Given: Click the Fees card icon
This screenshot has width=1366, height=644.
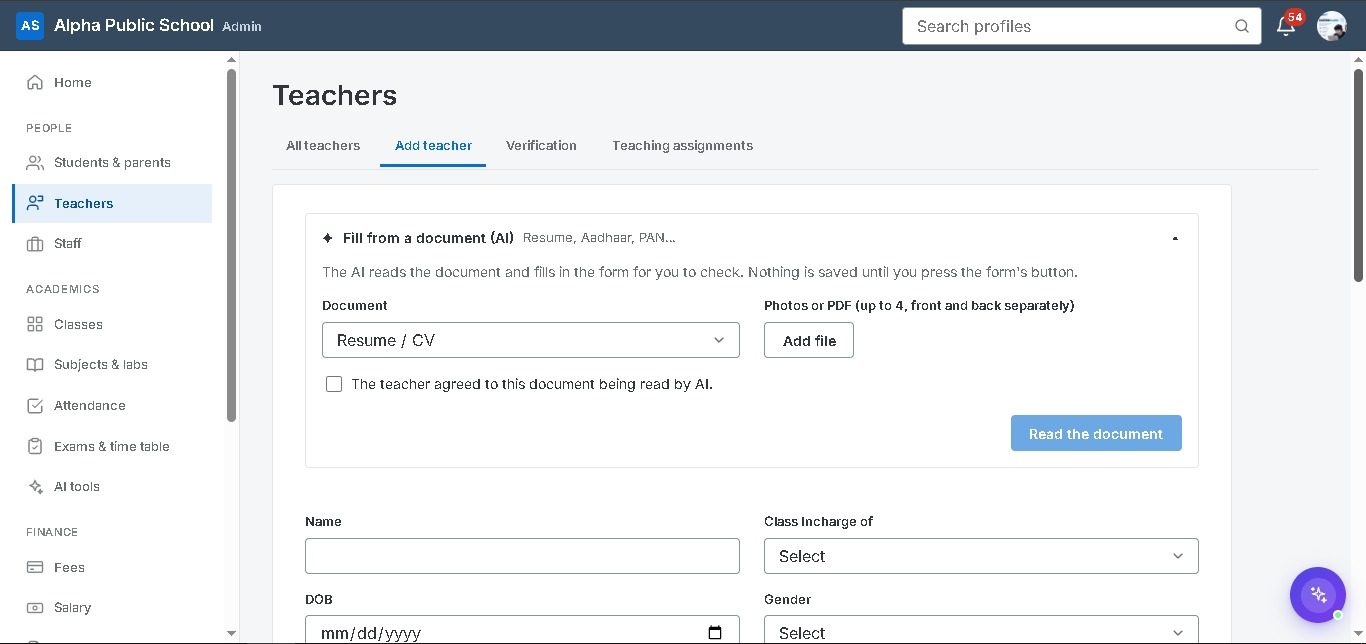Looking at the screenshot, I should coord(35,567).
